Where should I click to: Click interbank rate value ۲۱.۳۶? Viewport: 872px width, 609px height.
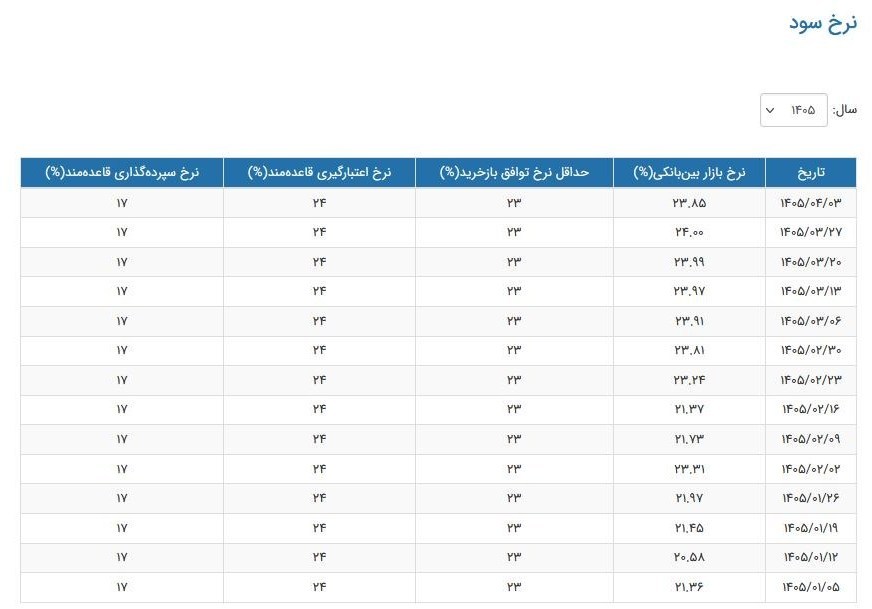(689, 587)
